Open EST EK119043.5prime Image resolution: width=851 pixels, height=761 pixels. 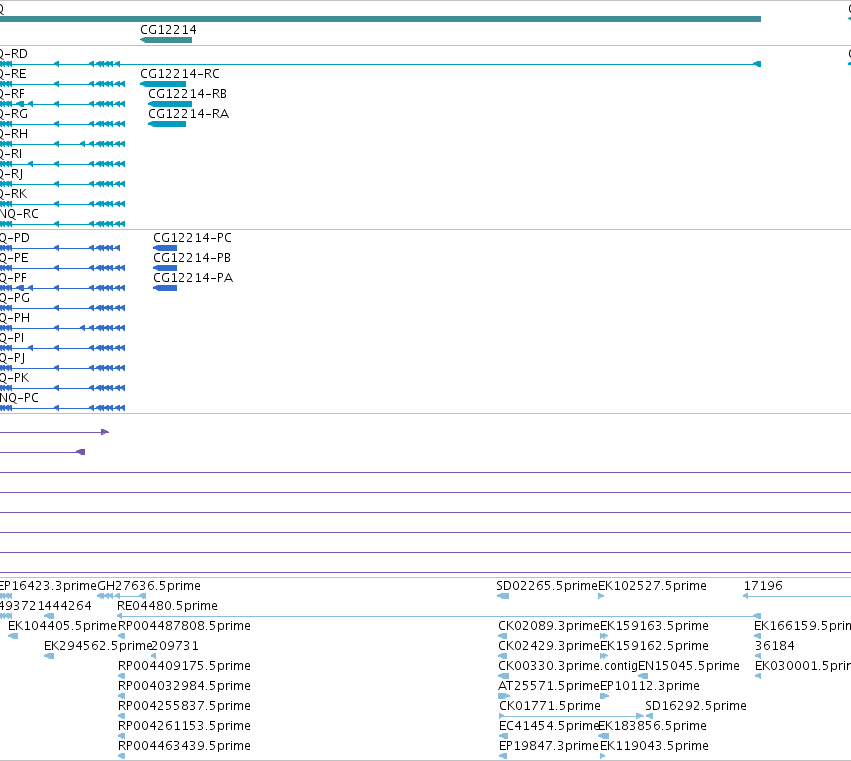654,746
